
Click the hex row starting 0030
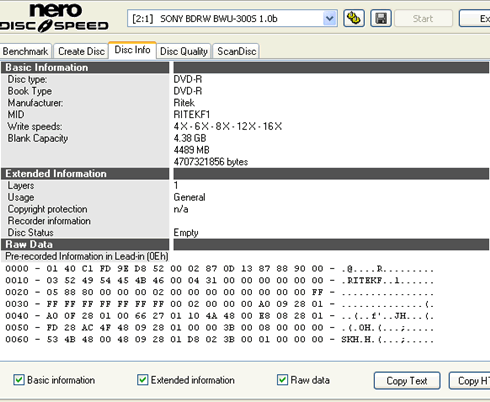coord(219,304)
